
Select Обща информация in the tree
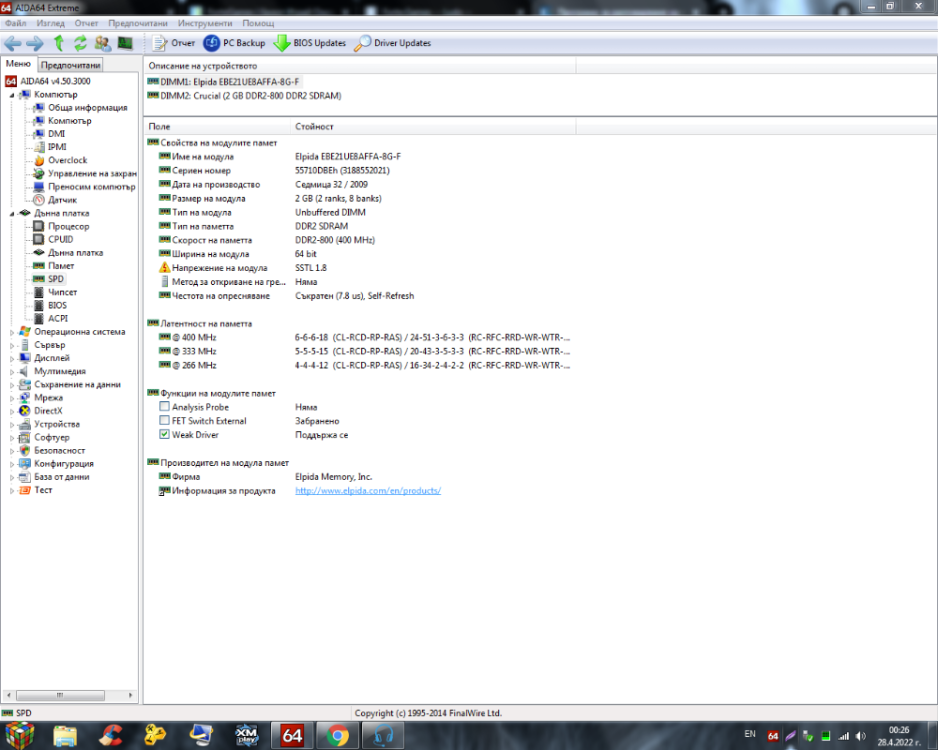[87, 108]
